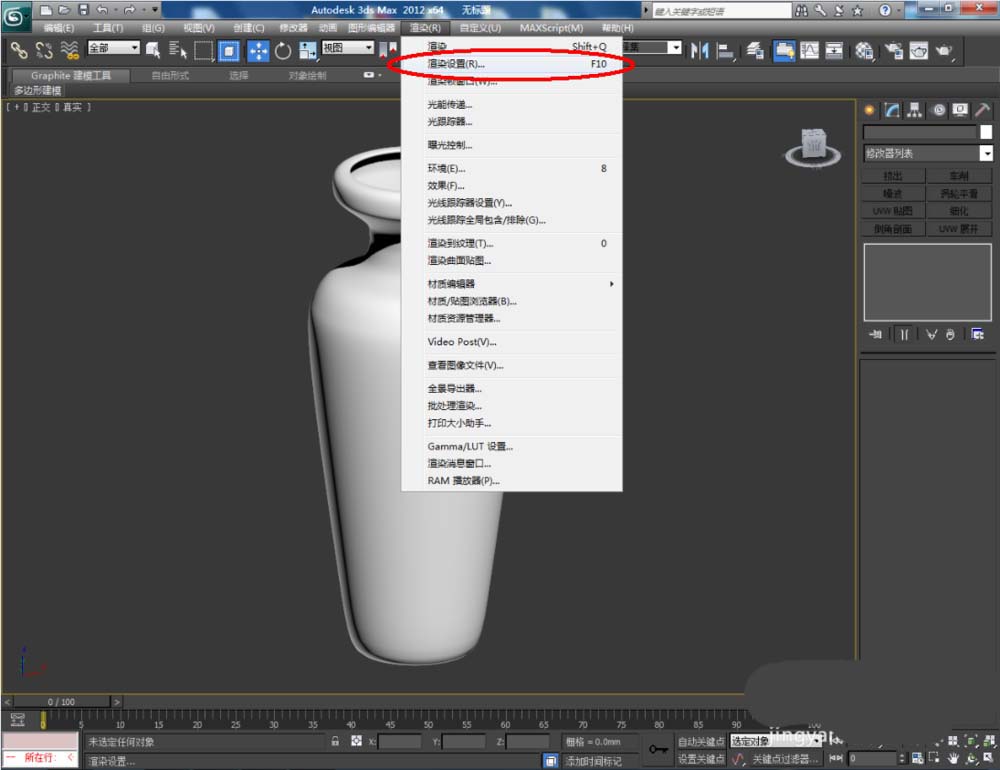1000x770 pixels.
Task: Switch to the Create panel tab icon
Action: coord(869,110)
